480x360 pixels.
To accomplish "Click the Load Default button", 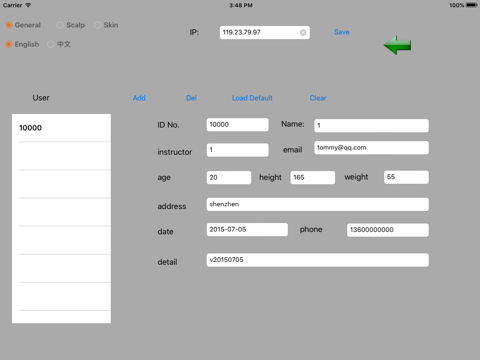I will [x=252, y=98].
